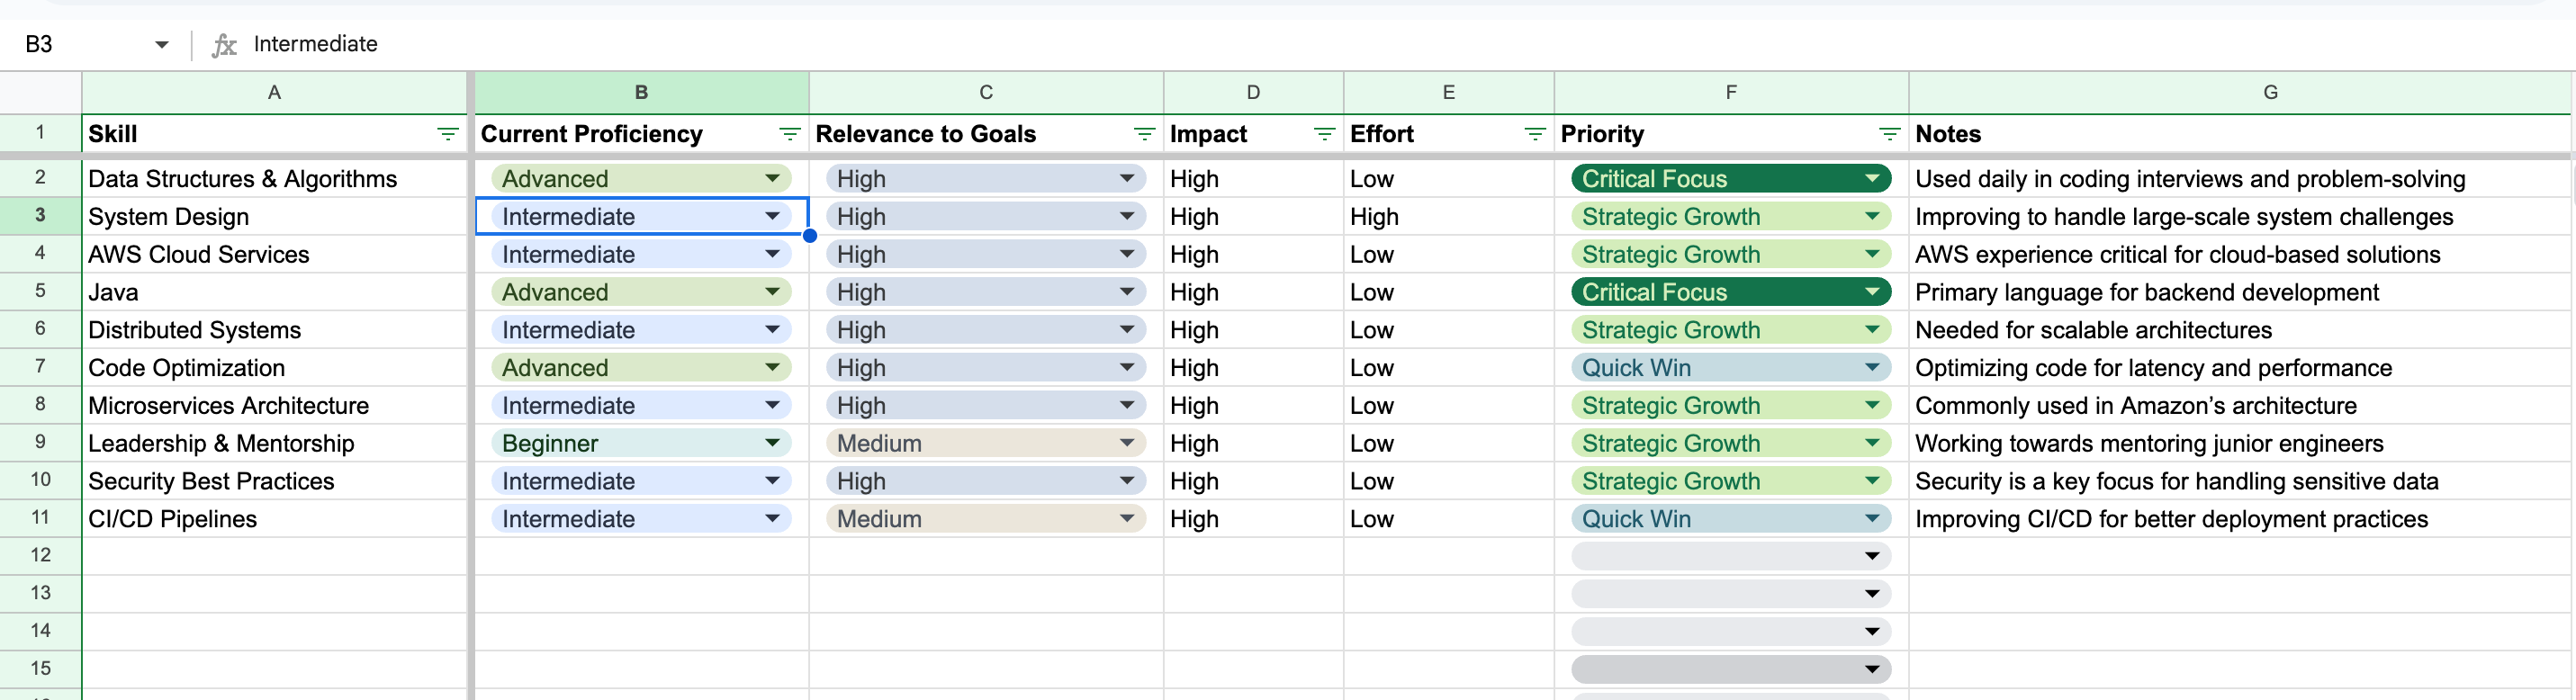Viewport: 2576px width, 700px height.
Task: Expand the name box dropdown arrow
Action: (162, 45)
